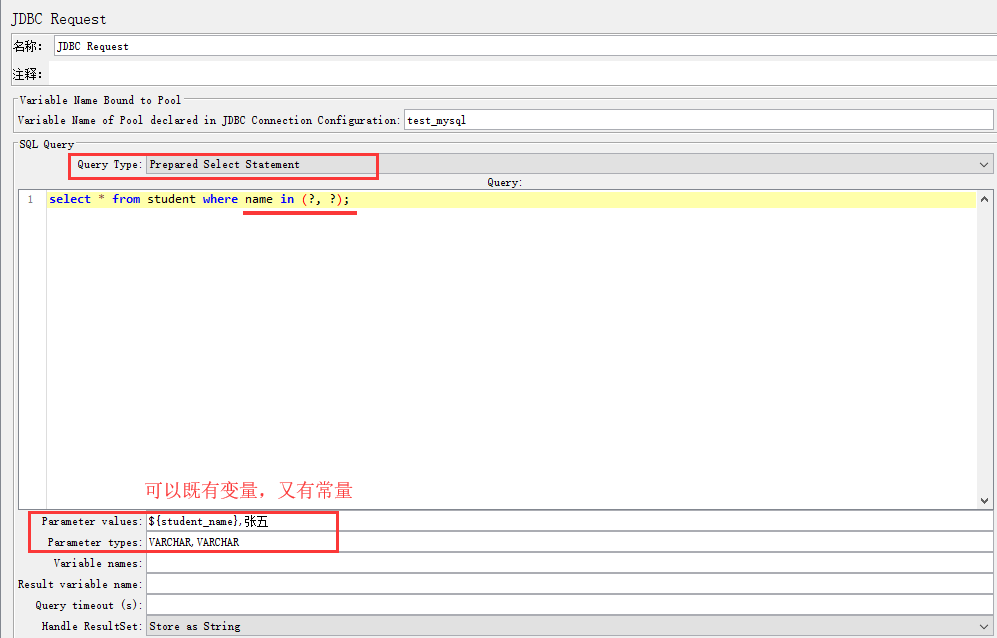Place cursor on the 'select' keyword in query

[70, 199]
